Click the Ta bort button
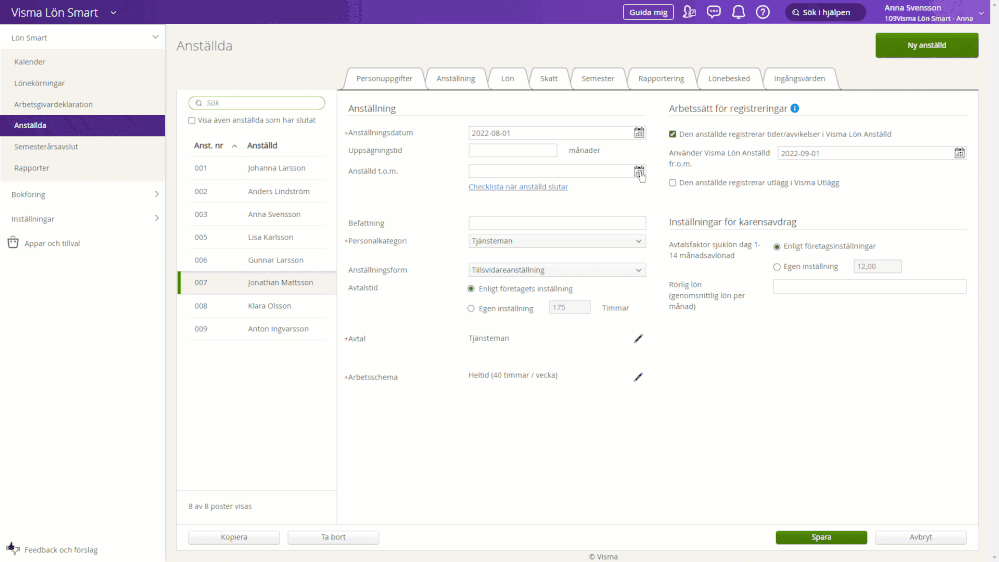999x562 pixels. (x=333, y=537)
